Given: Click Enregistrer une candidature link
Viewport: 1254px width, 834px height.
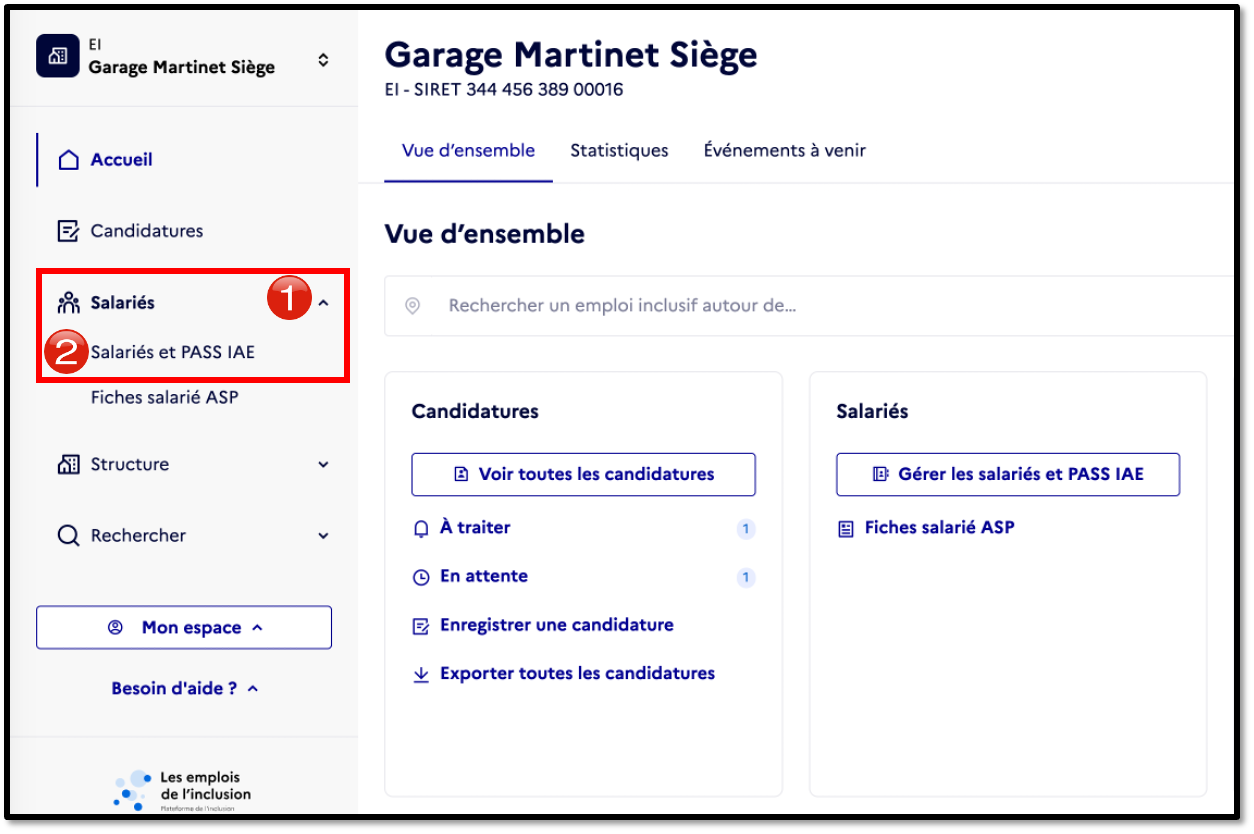Looking at the screenshot, I should click(x=557, y=625).
